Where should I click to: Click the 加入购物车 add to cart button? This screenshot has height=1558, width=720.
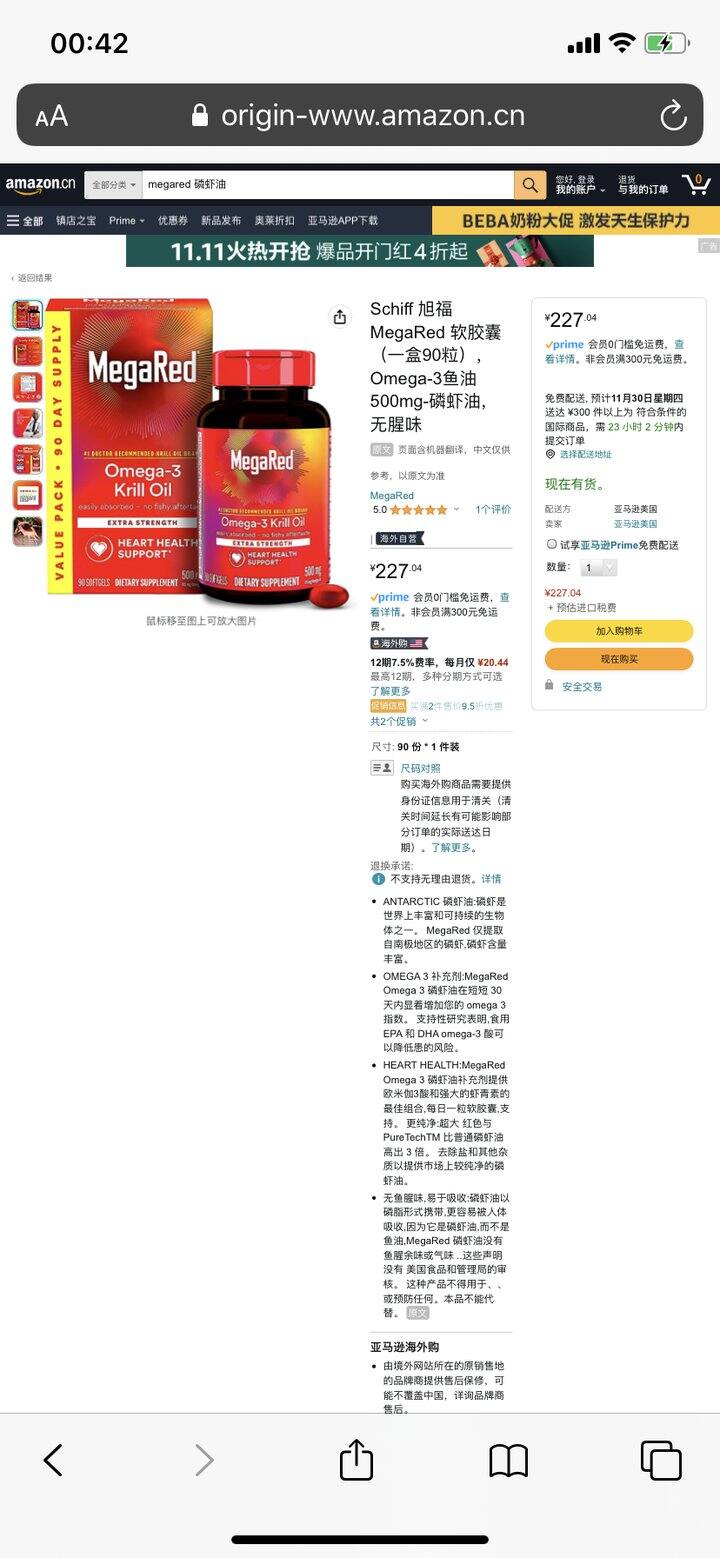click(619, 631)
